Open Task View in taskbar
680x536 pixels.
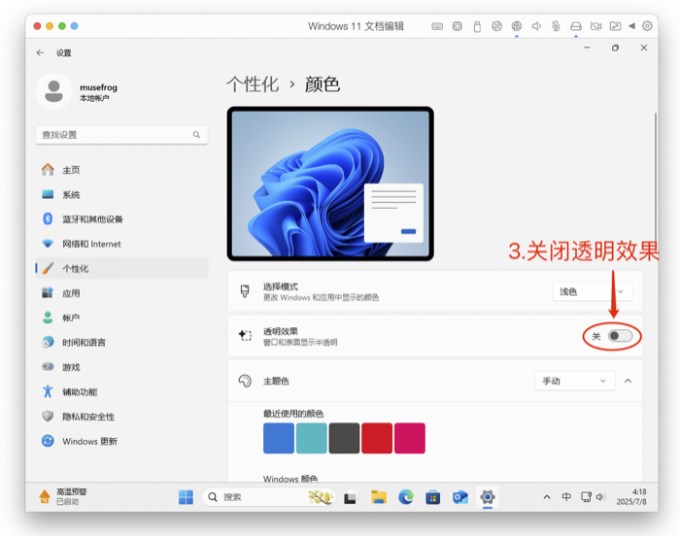tap(350, 497)
